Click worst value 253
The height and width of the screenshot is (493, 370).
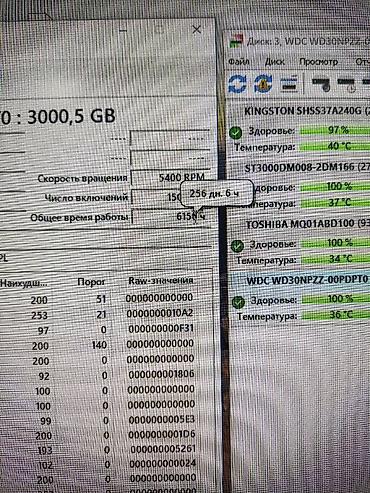click(39, 315)
